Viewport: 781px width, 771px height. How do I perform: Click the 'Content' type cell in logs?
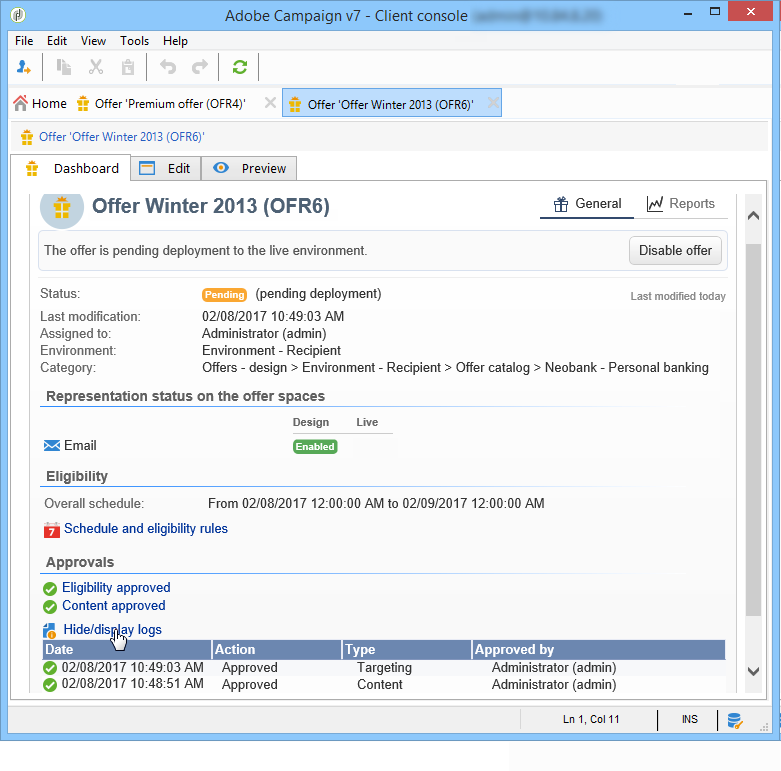coord(380,685)
